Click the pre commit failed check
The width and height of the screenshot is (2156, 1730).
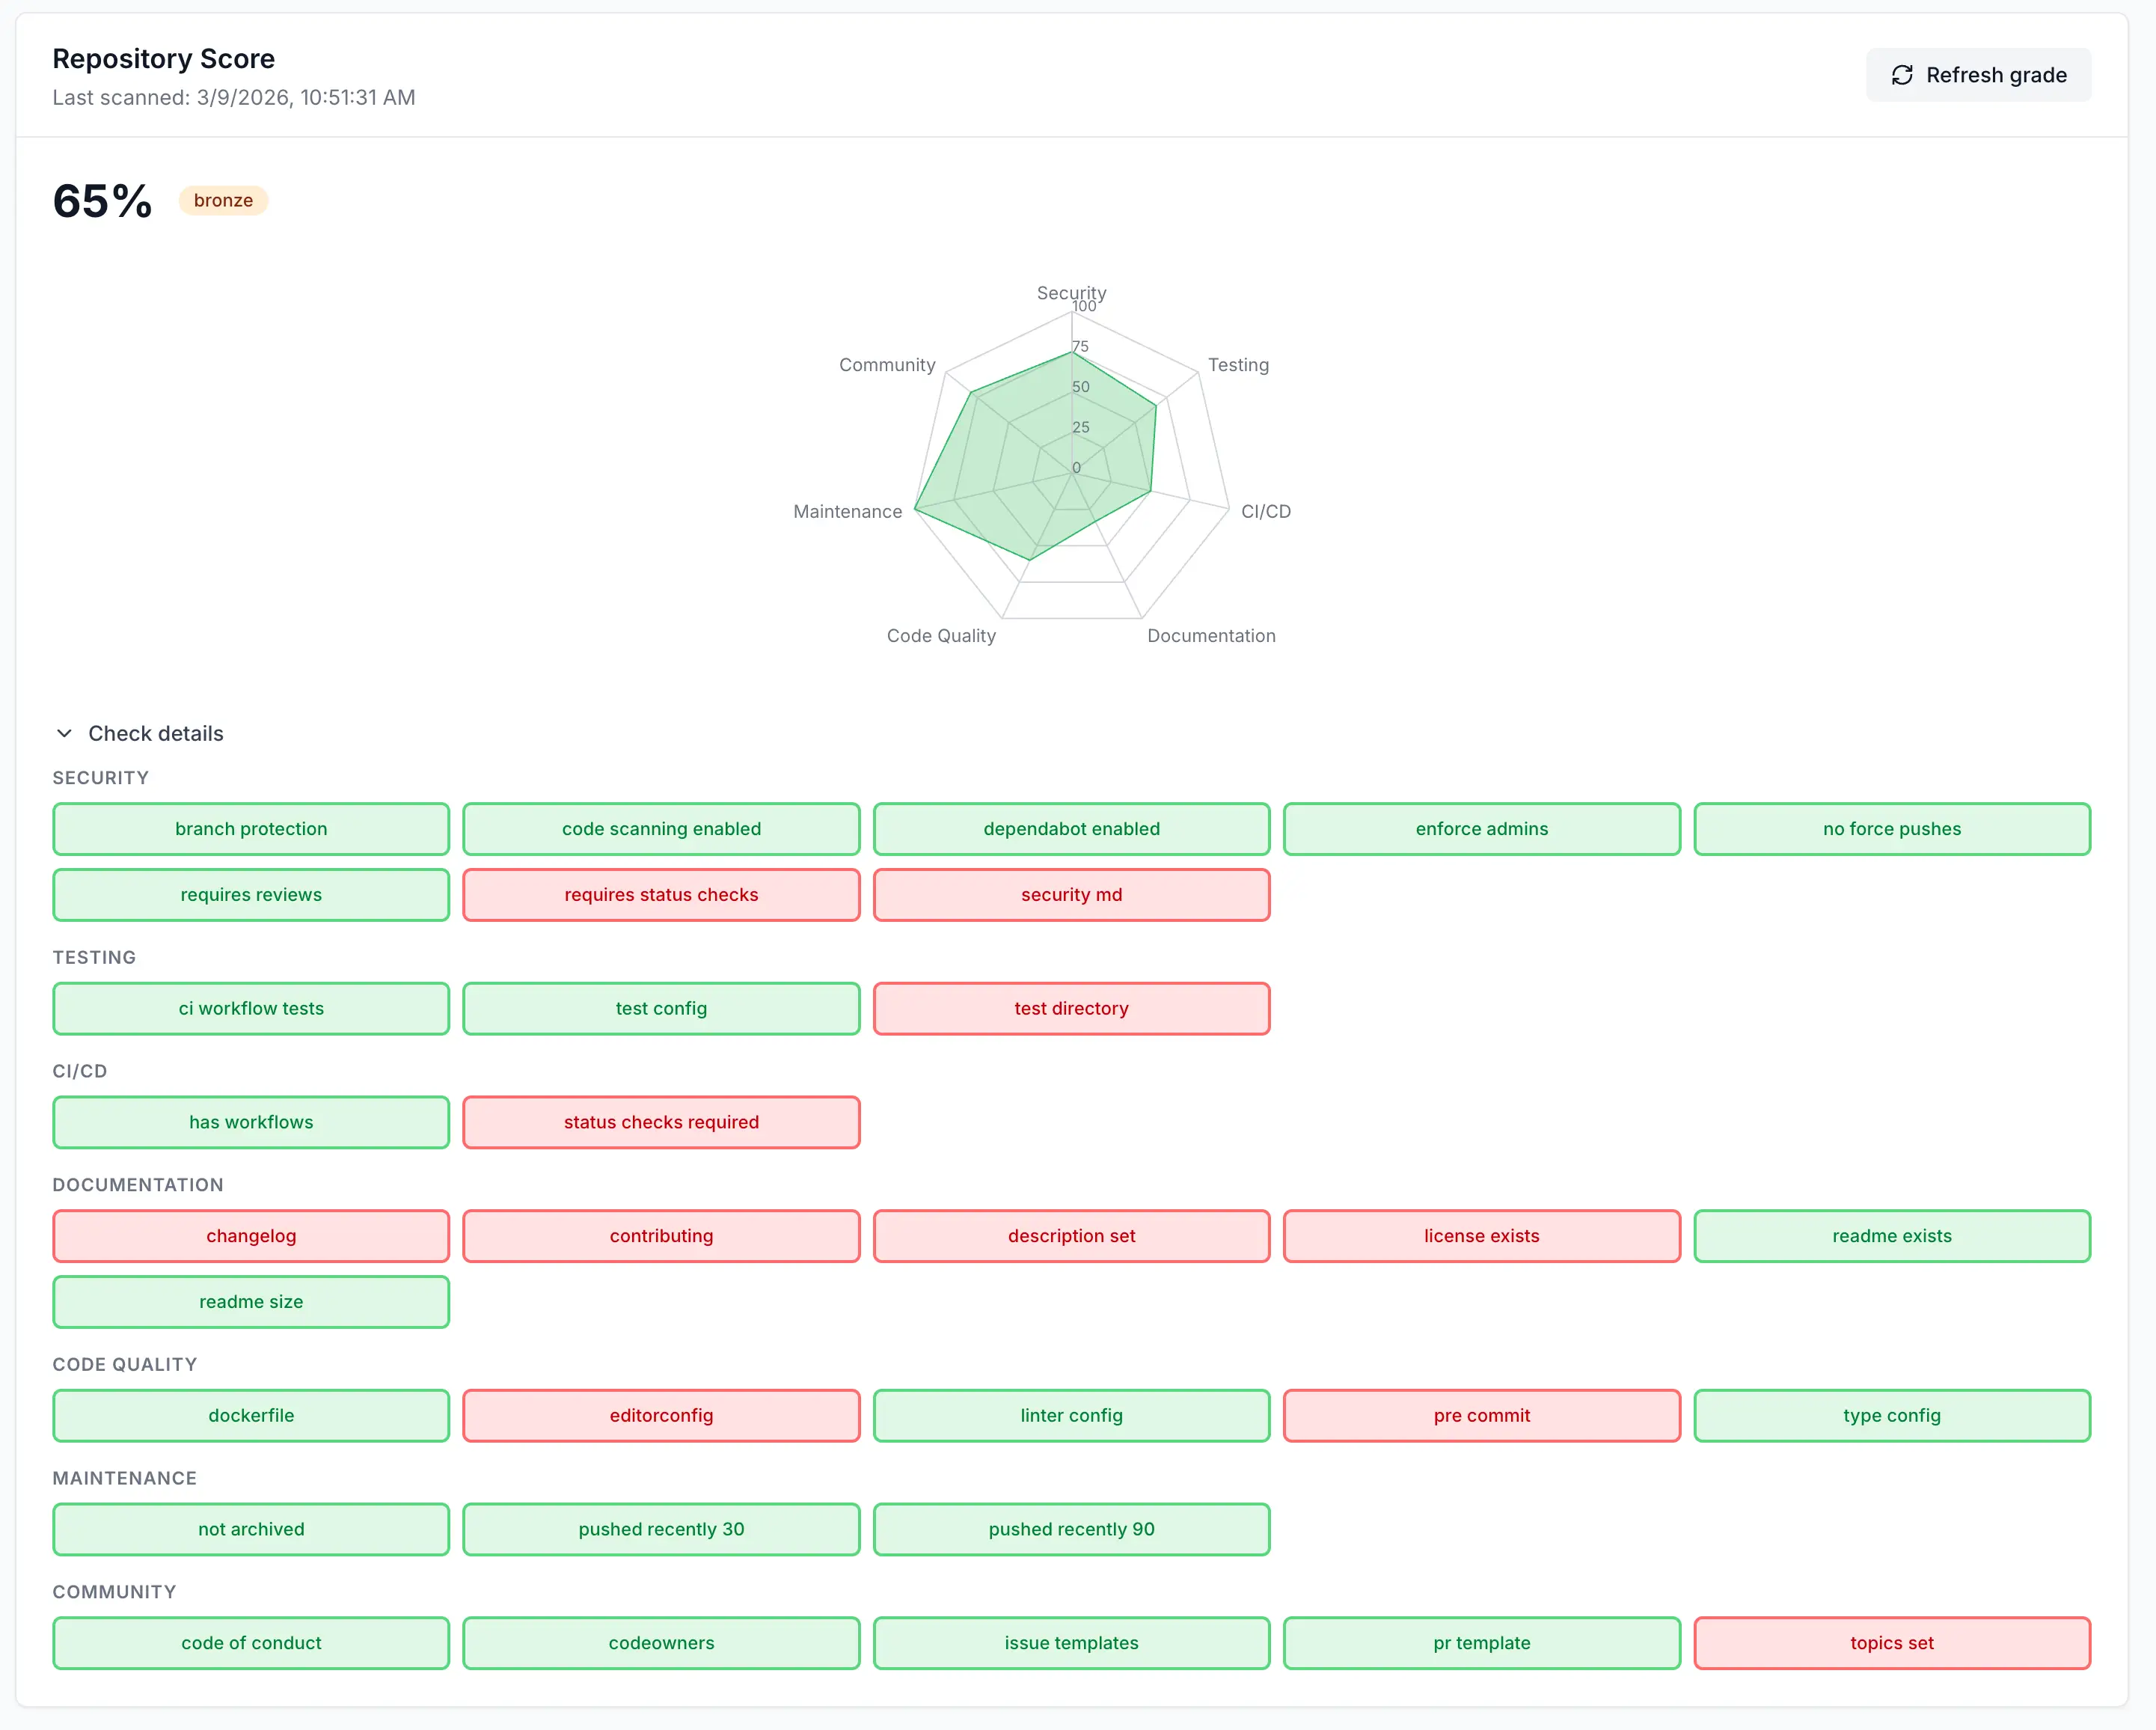coord(1481,1416)
